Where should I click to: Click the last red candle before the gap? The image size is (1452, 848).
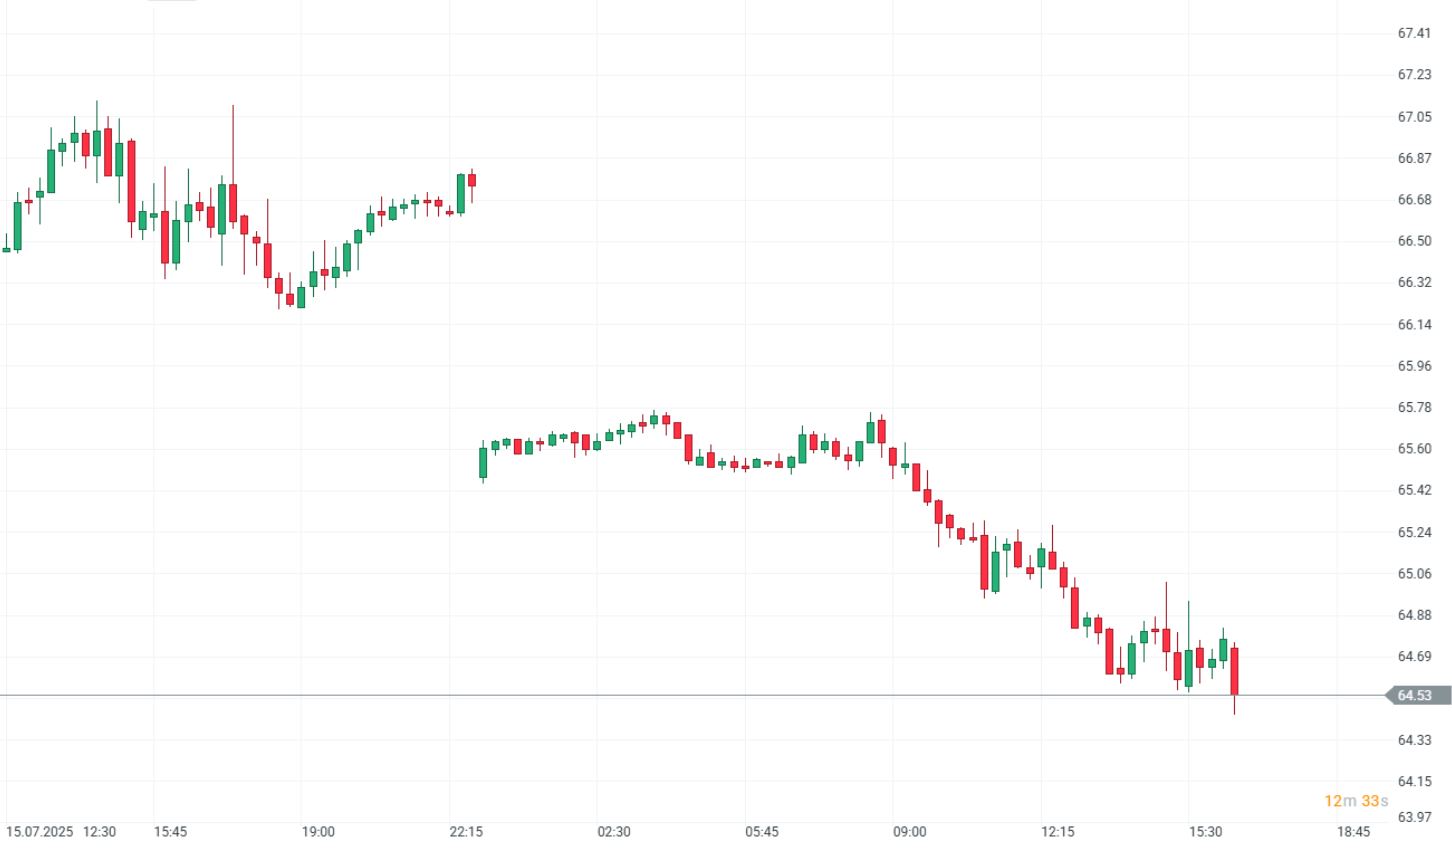[471, 180]
